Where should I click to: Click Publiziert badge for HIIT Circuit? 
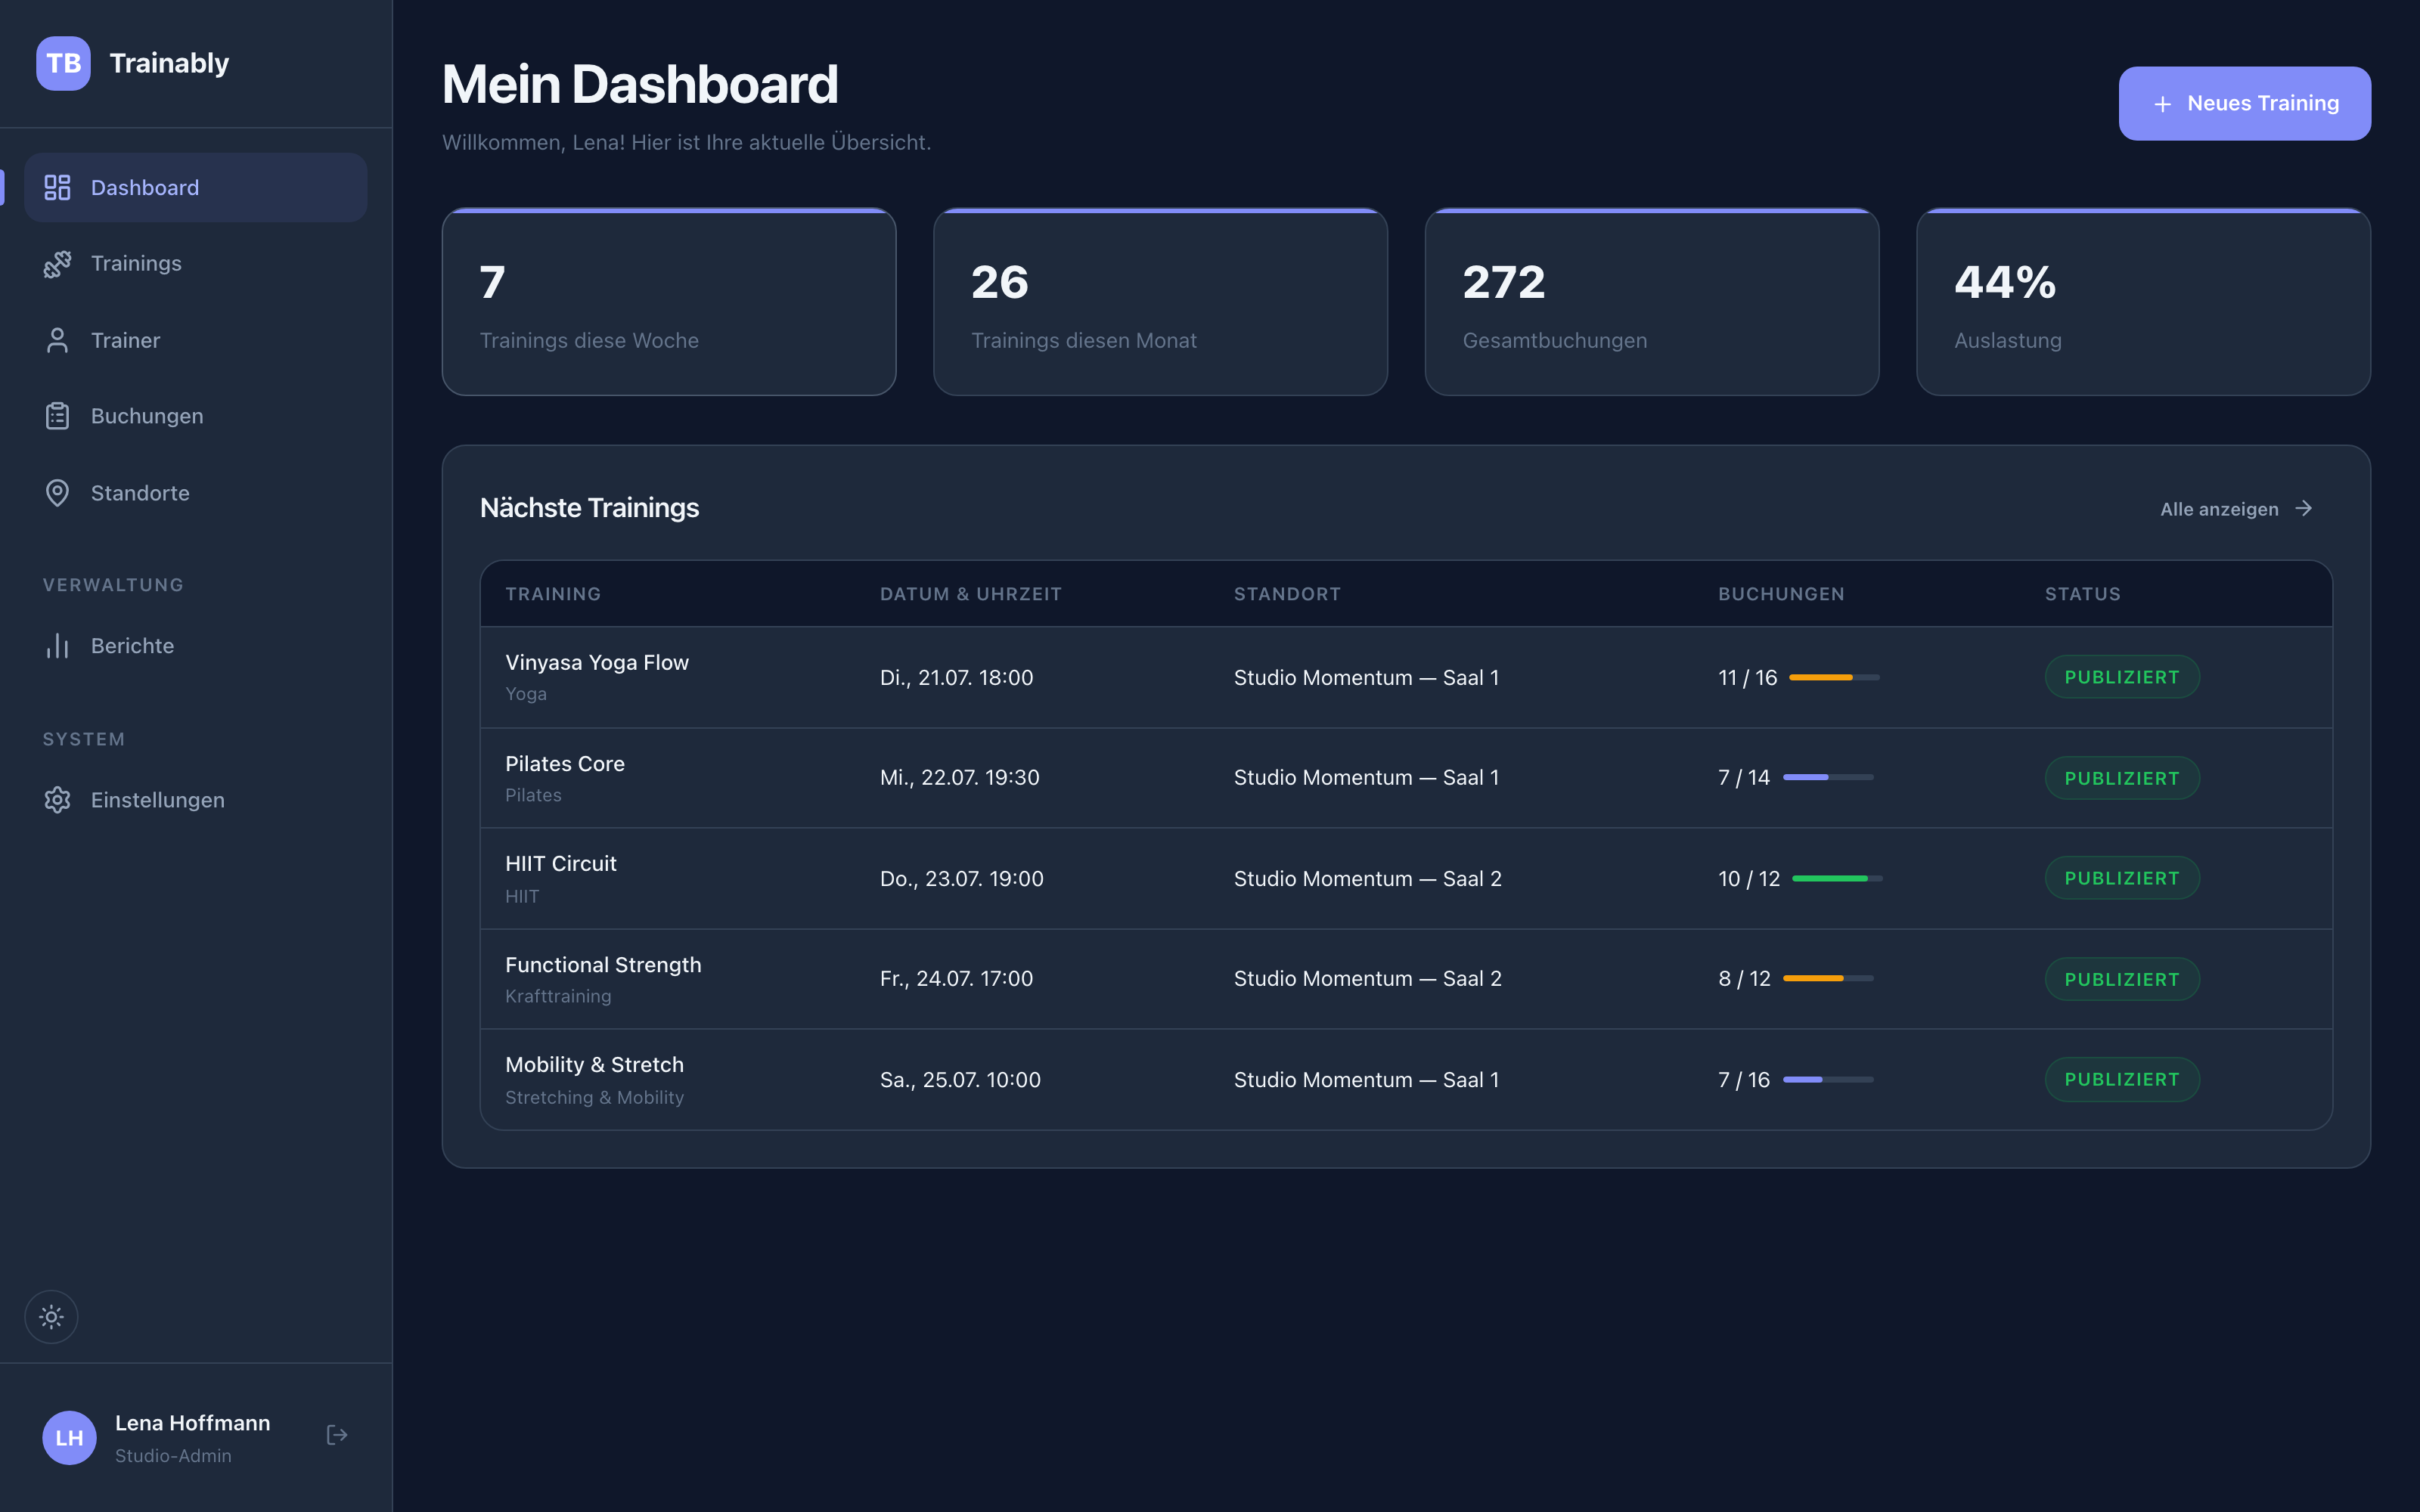pos(2122,878)
